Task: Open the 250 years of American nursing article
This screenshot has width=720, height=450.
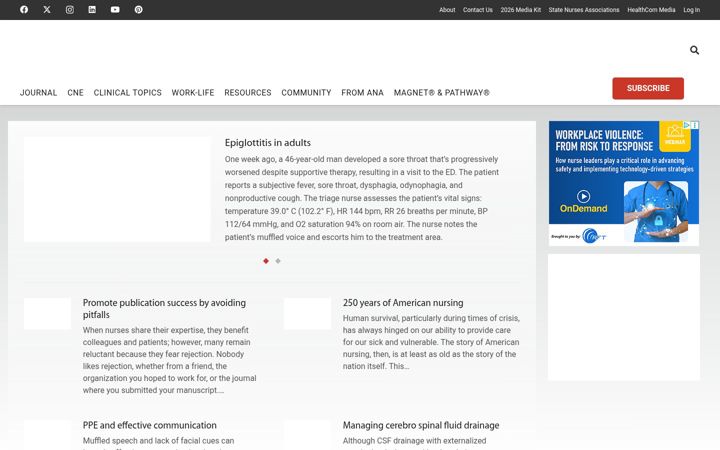Action: coord(403,303)
